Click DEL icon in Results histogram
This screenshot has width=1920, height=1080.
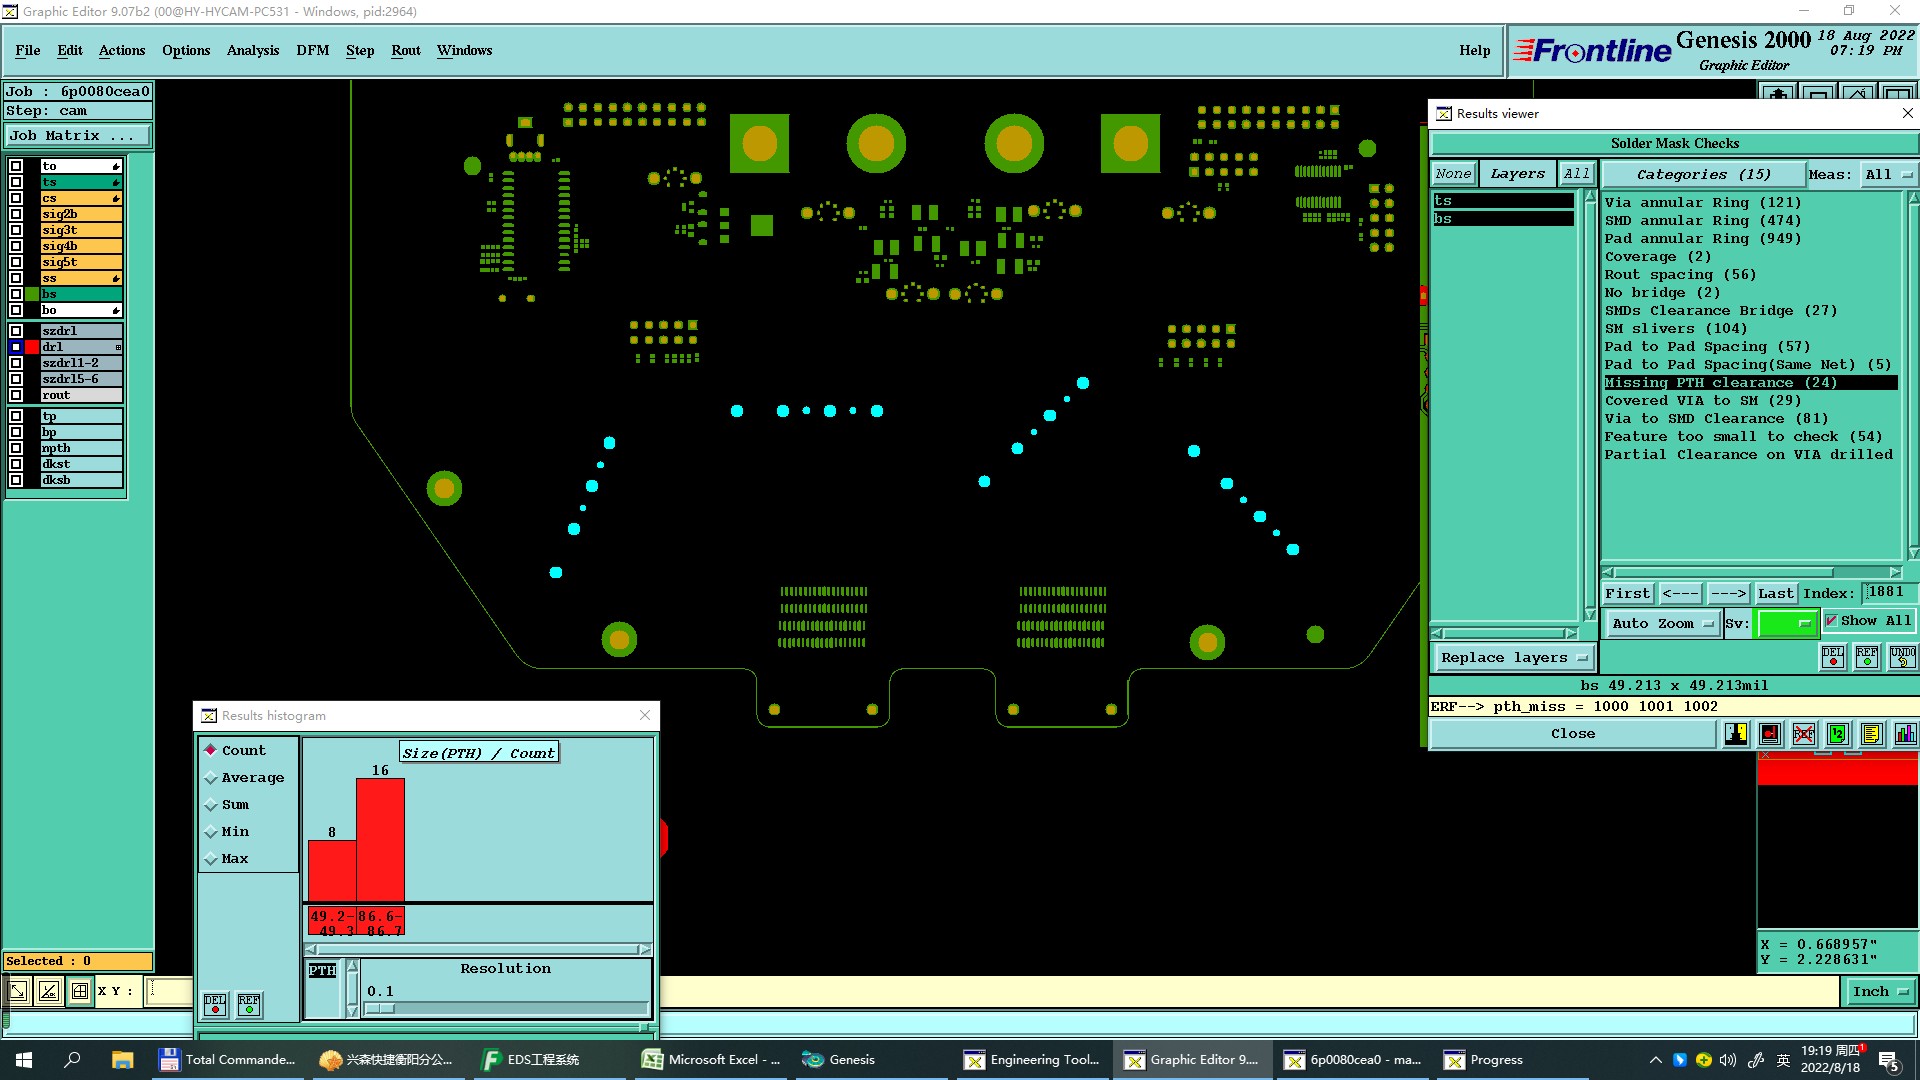click(x=215, y=1004)
